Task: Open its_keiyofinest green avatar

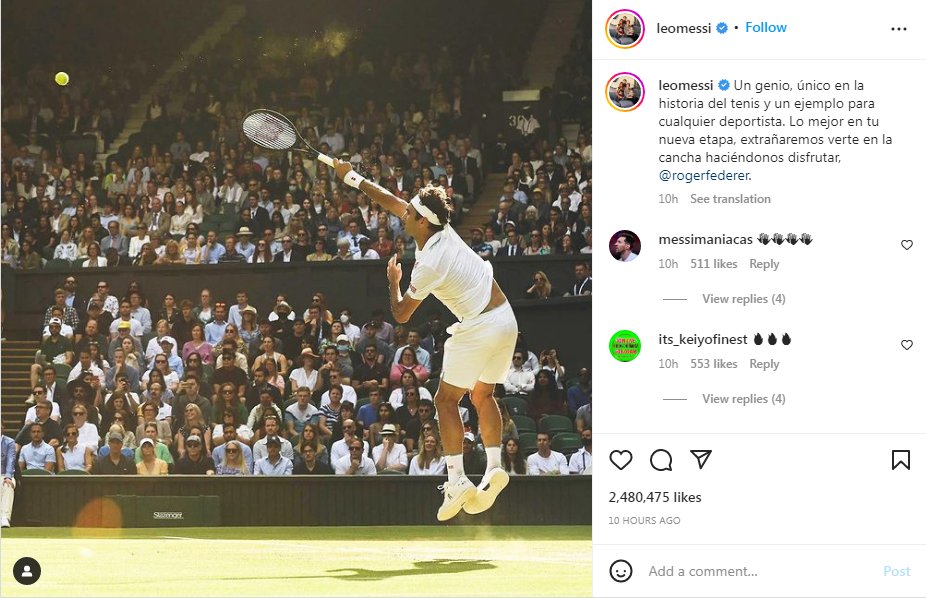Action: [x=625, y=345]
